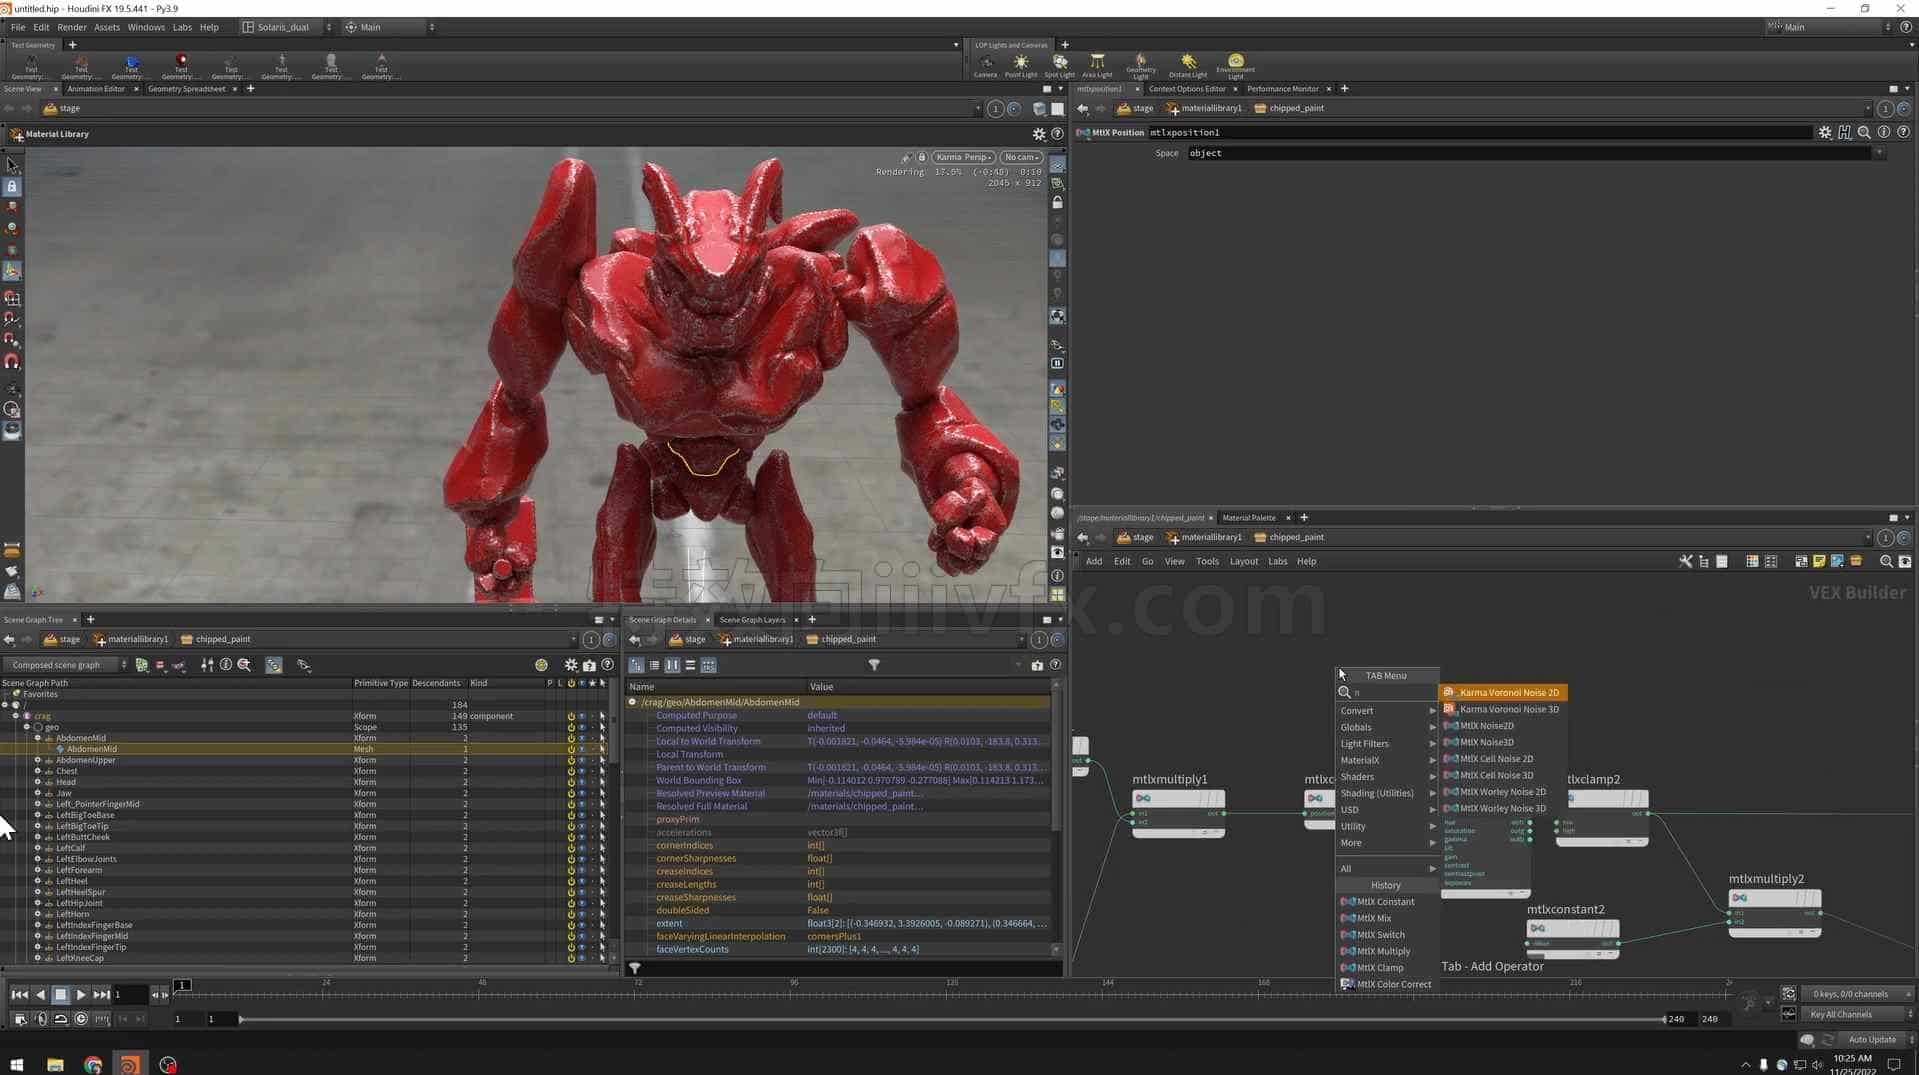
Task: Click the network editor find magnifier icon
Action: pos(1886,562)
